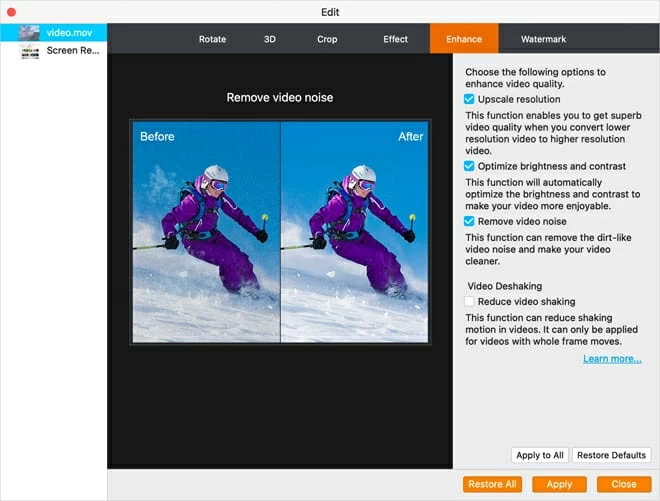Enable Reduce video shaking
This screenshot has width=660, height=501.
pyautogui.click(x=469, y=301)
